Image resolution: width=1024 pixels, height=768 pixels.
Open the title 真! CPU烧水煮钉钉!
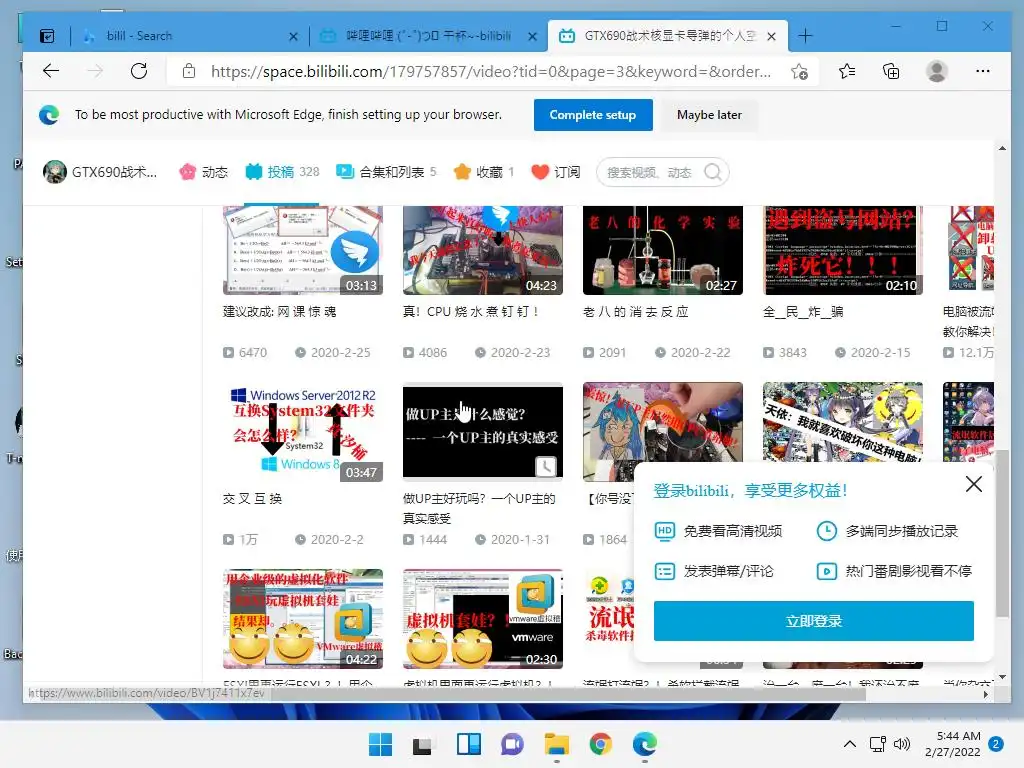pos(471,312)
